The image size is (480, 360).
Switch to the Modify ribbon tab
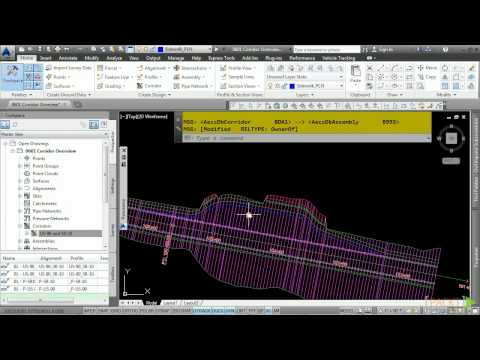pos(92,58)
